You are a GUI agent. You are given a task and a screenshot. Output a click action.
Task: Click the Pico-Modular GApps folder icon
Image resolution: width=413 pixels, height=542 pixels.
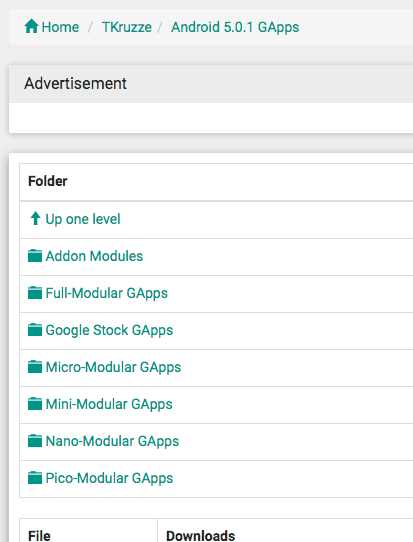(x=35, y=478)
